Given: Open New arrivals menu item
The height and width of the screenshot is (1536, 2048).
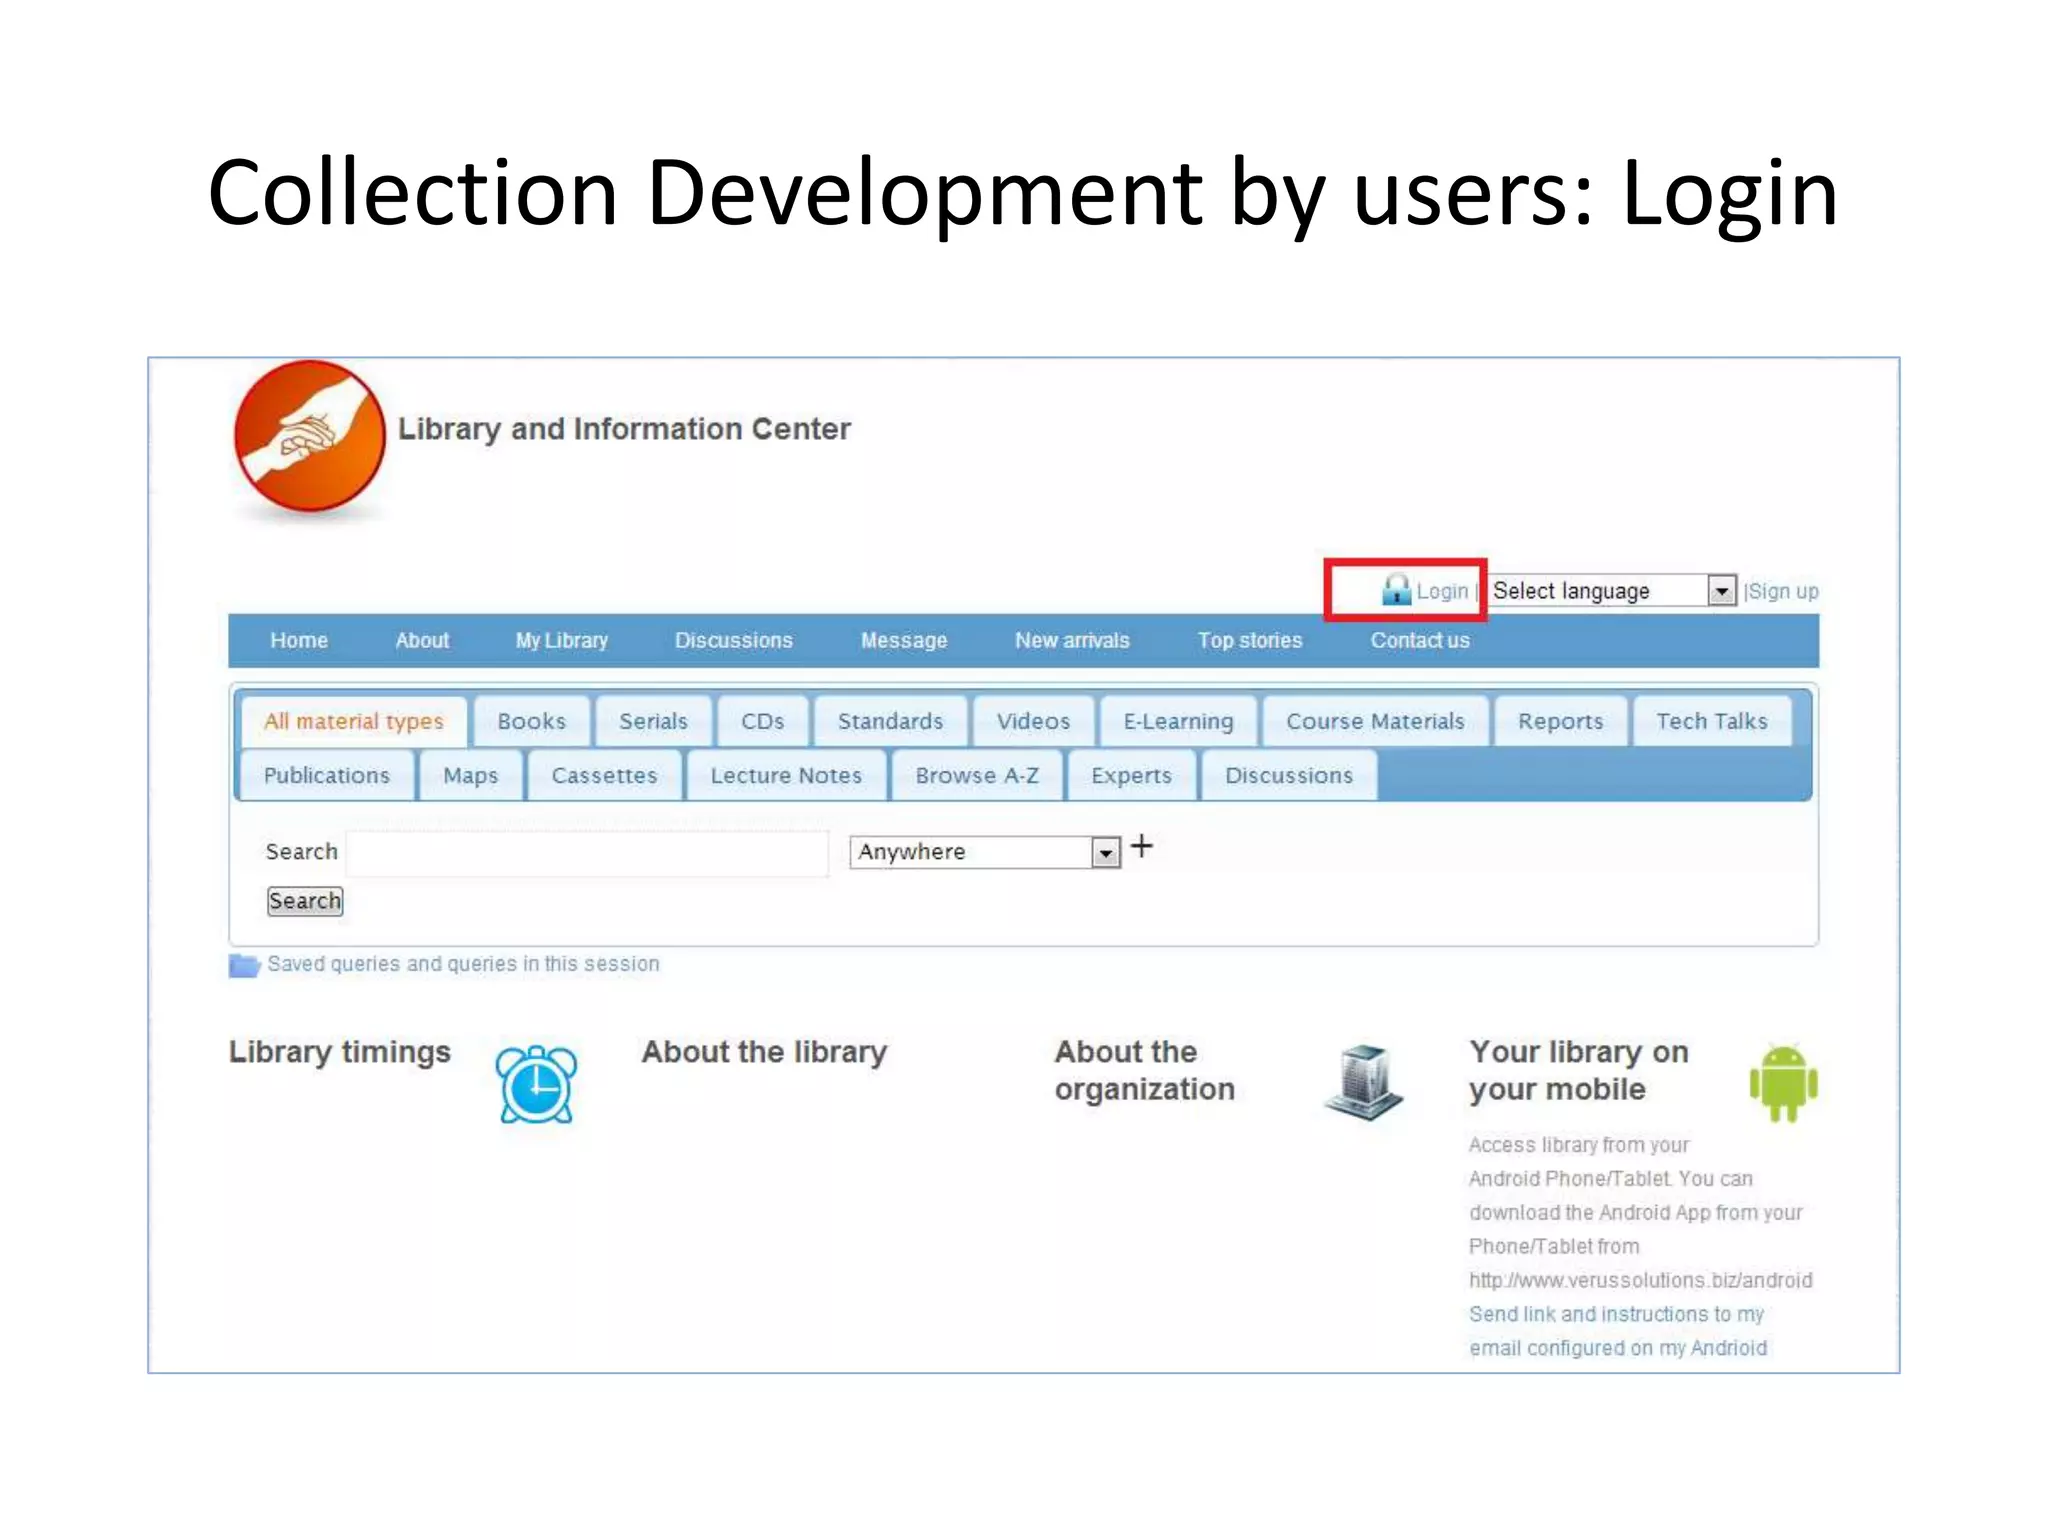Looking at the screenshot, I should (x=1072, y=640).
